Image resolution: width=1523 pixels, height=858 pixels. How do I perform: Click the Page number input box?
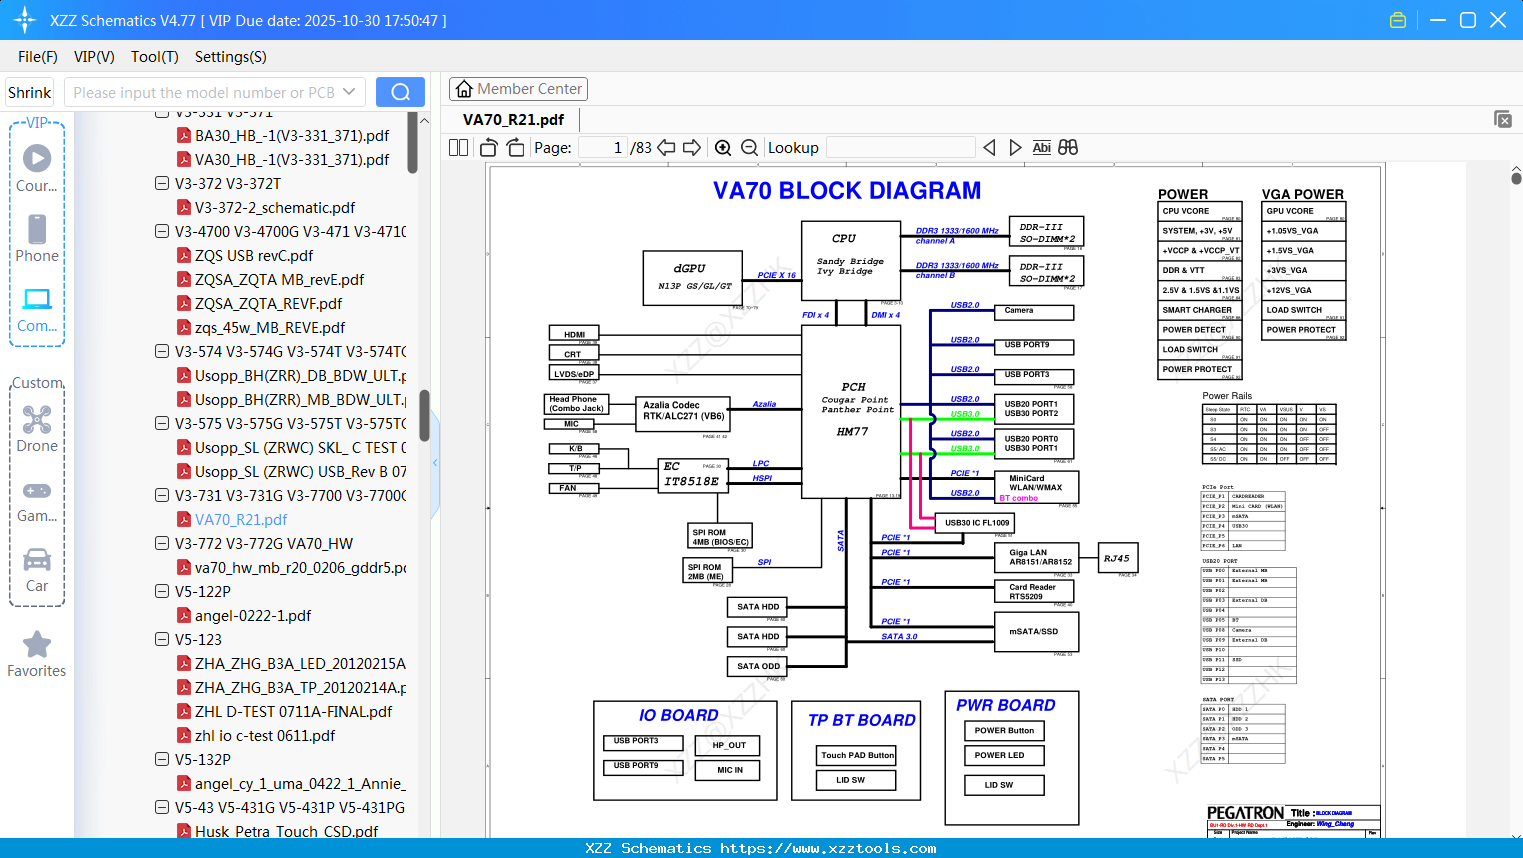pos(602,148)
